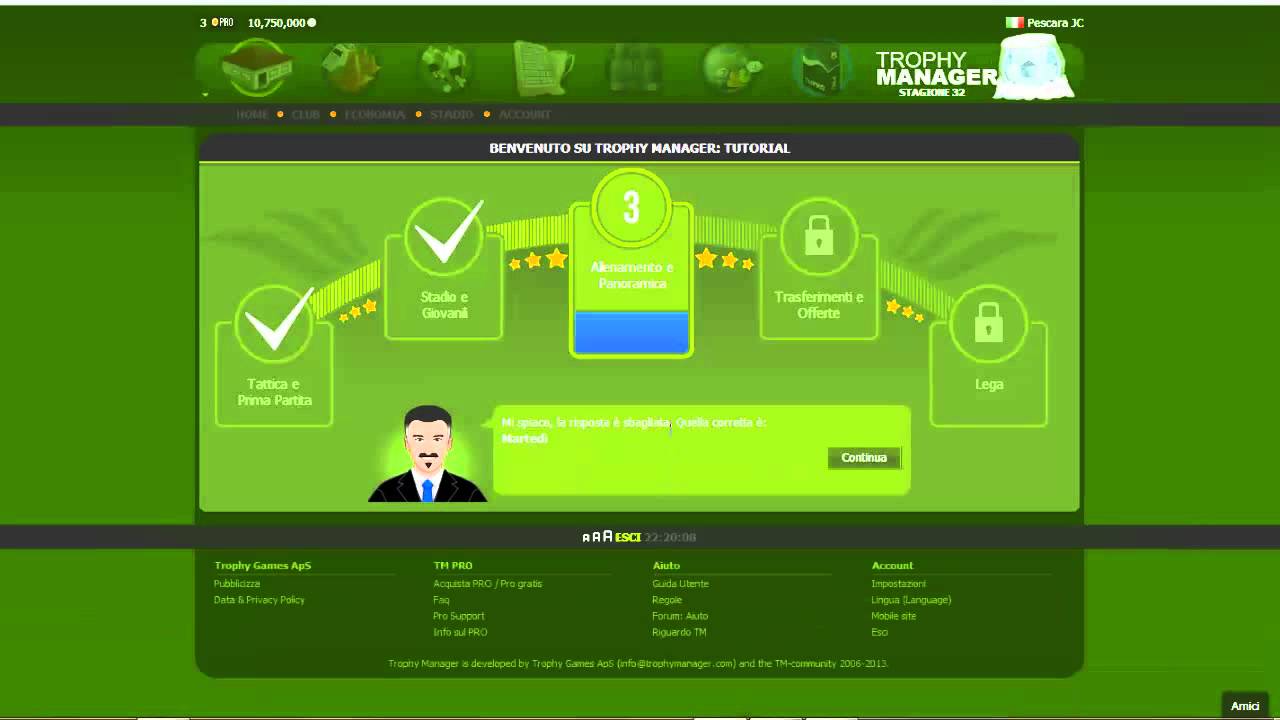Open Data & Privacy Policy link

(x=259, y=600)
